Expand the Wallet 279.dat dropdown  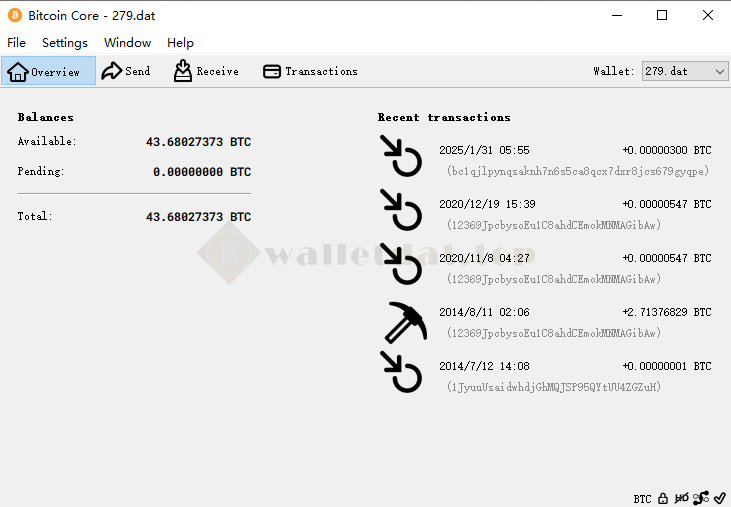pyautogui.click(x=685, y=71)
